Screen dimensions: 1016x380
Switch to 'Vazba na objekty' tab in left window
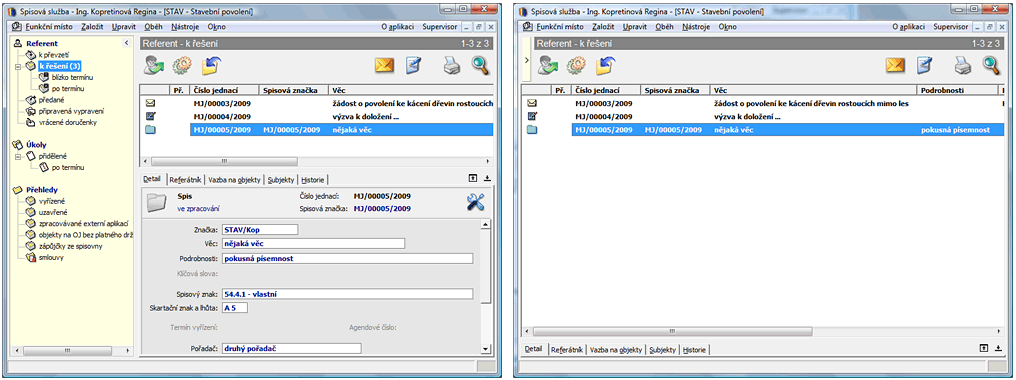235,179
